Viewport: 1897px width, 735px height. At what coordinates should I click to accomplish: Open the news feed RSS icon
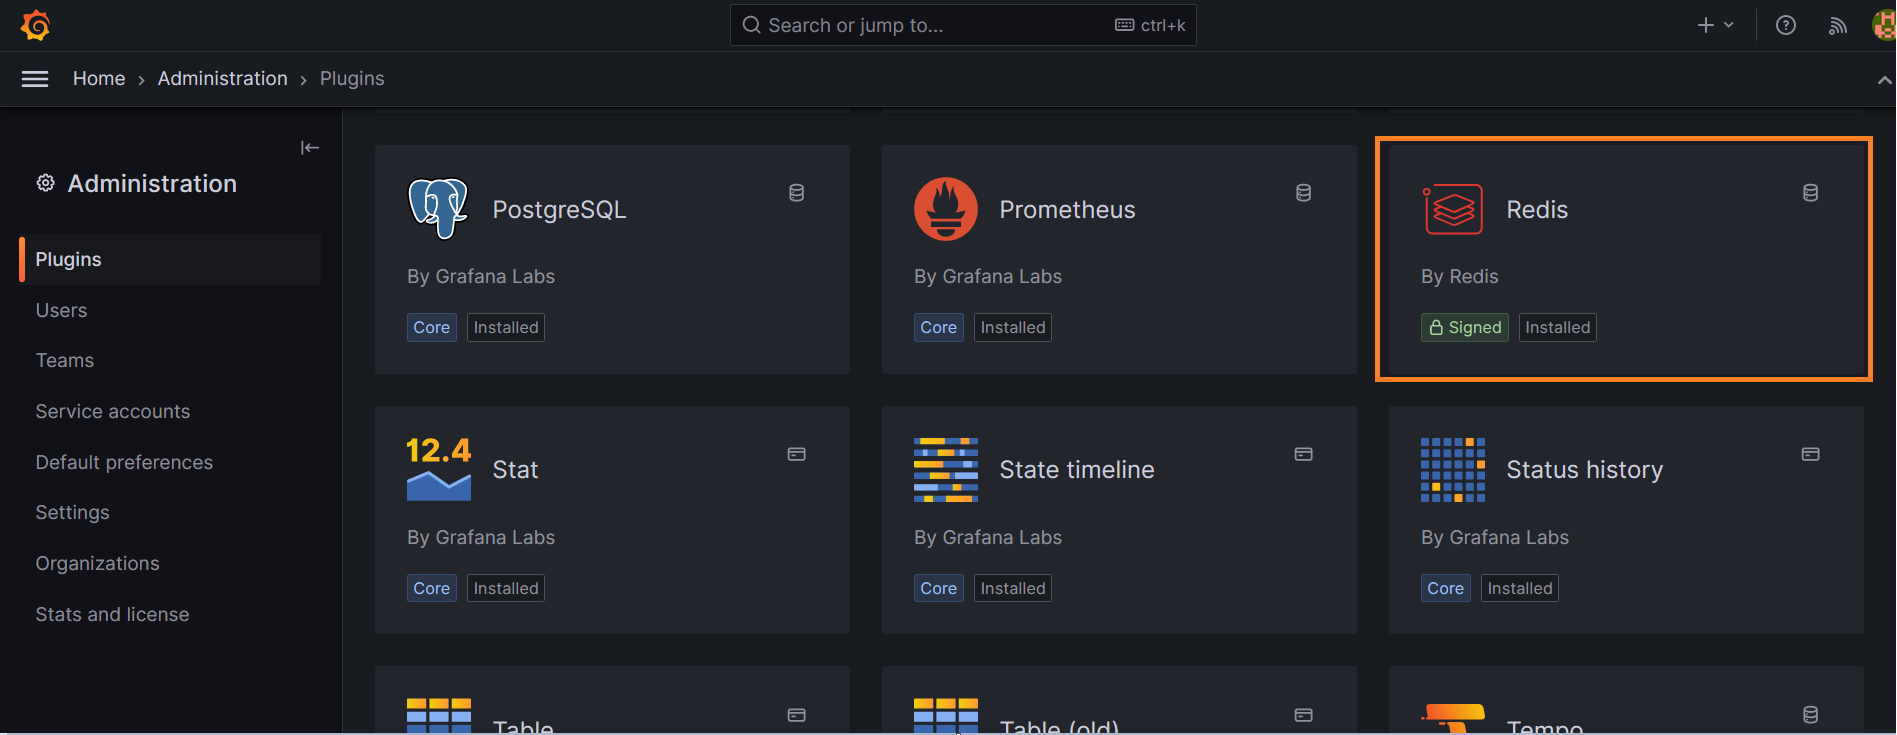[1837, 26]
